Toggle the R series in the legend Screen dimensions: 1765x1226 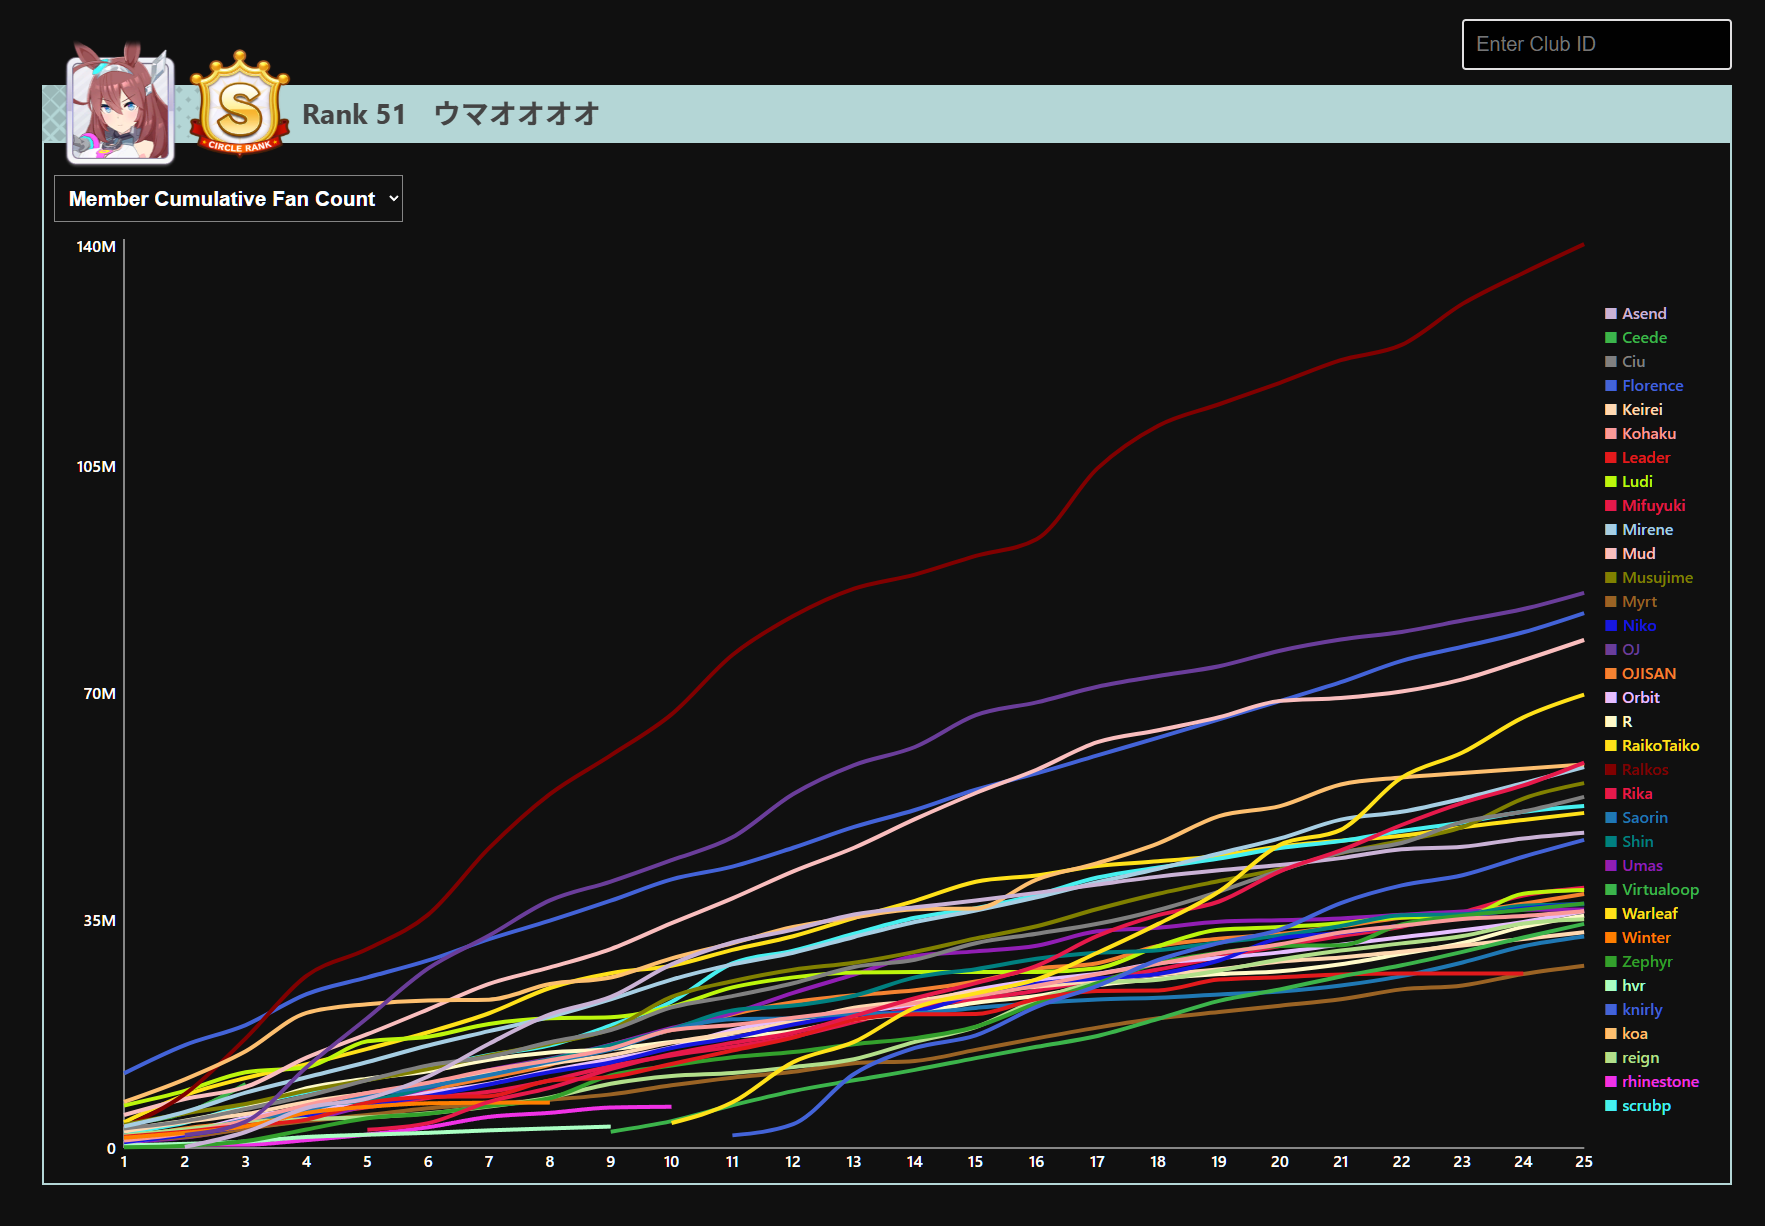point(1619,722)
